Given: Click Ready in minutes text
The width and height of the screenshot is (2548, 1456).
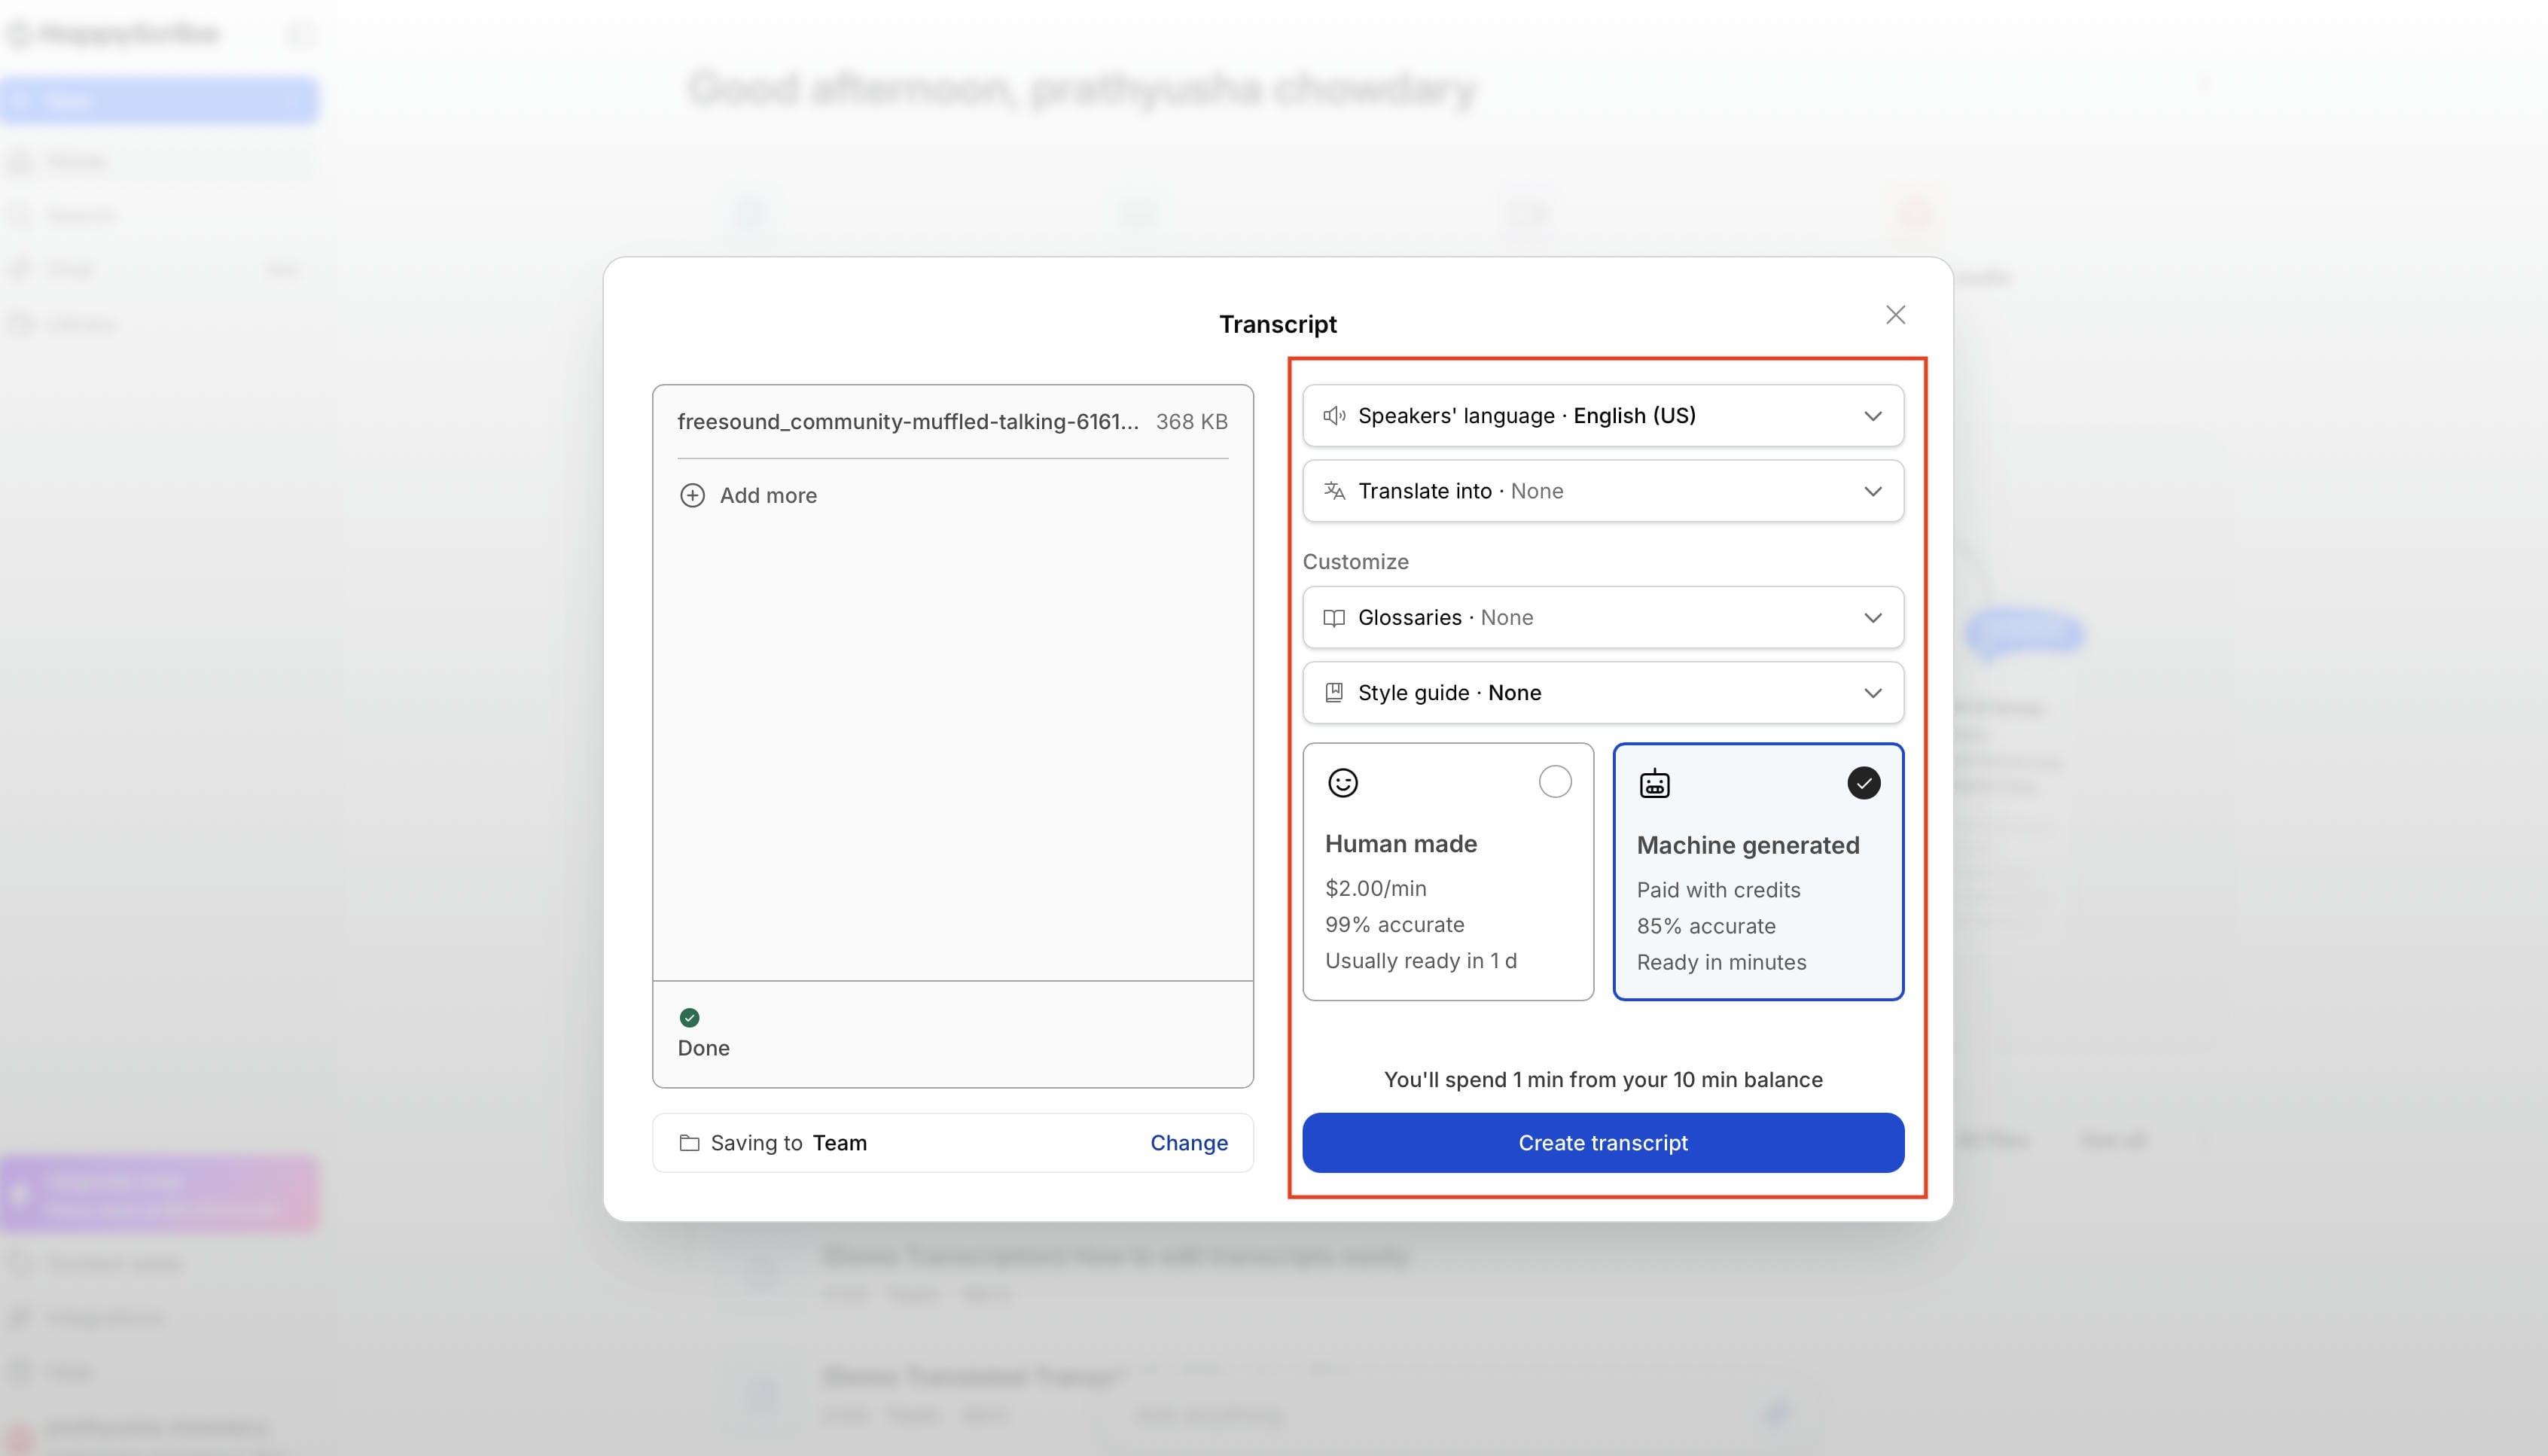Looking at the screenshot, I should (1721, 962).
